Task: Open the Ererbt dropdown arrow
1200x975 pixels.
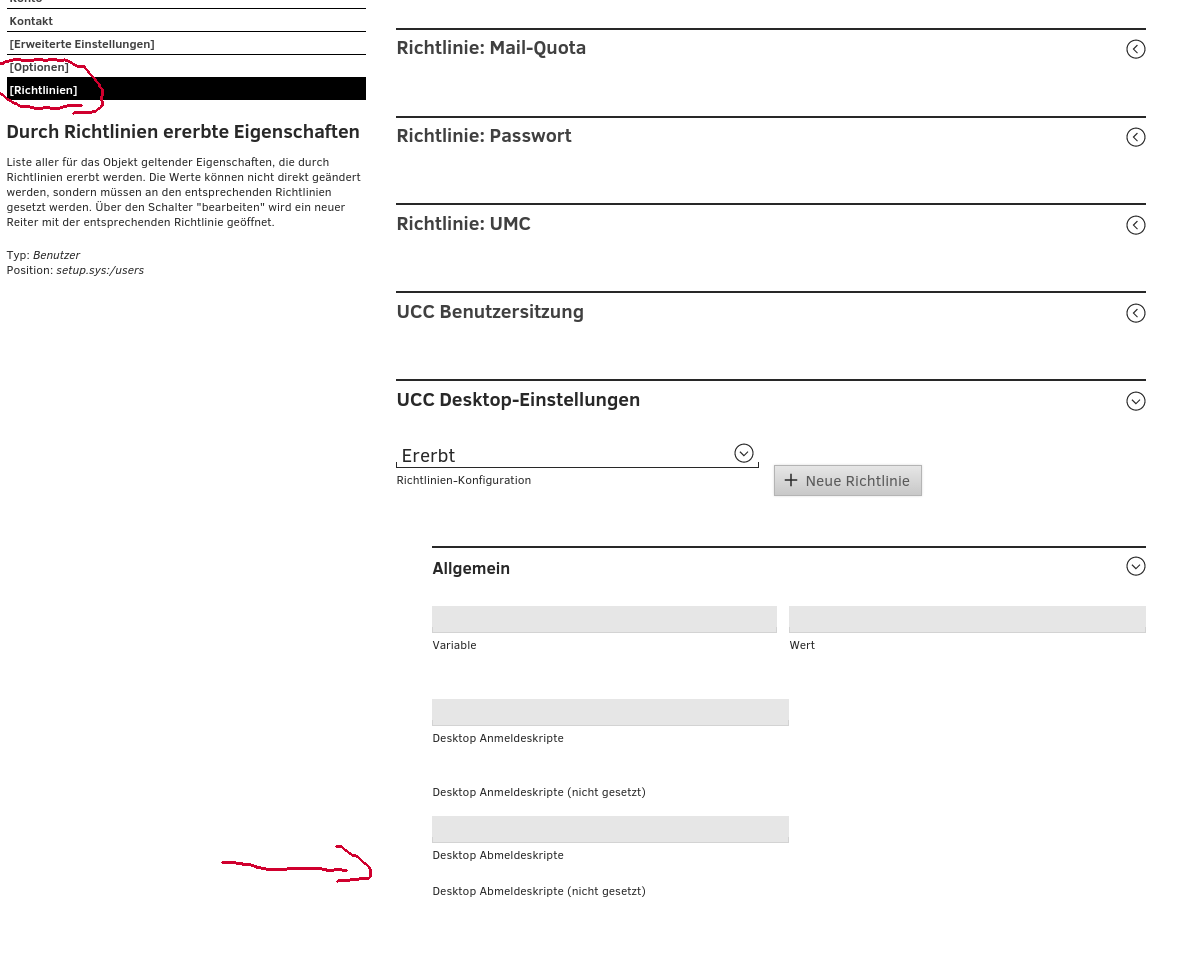Action: [x=743, y=453]
